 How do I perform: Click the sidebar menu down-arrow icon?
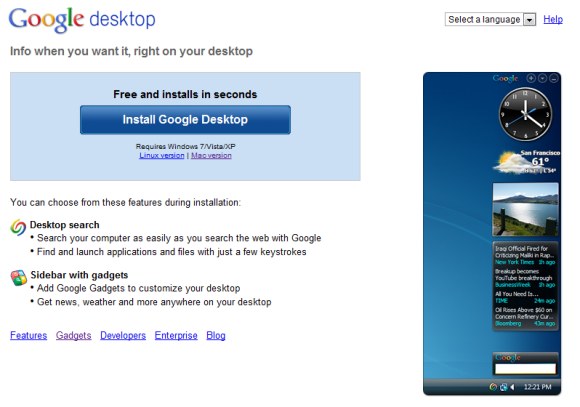click(x=543, y=78)
